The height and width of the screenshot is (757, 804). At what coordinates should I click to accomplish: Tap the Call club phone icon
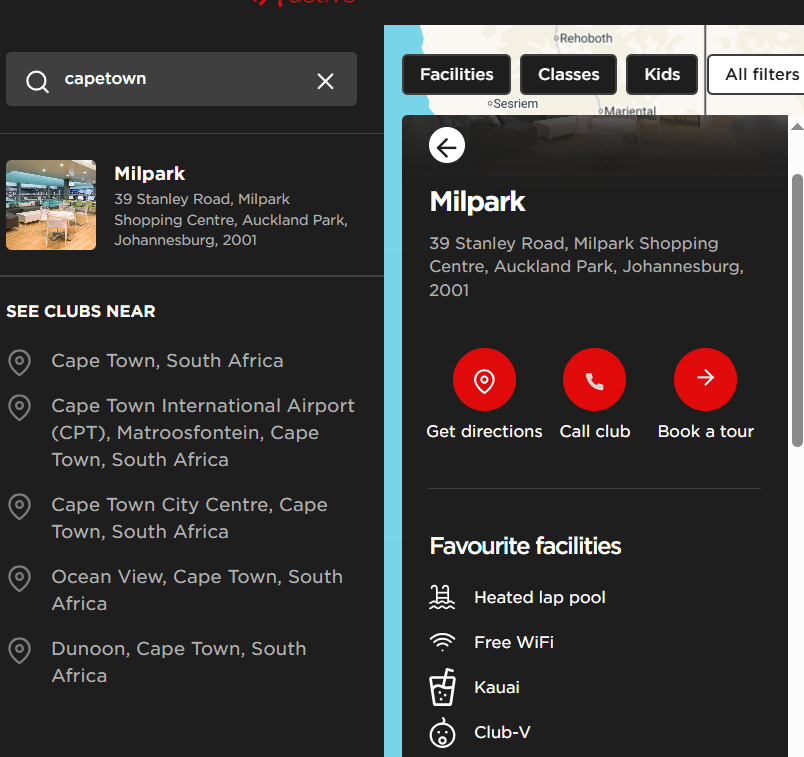point(594,380)
